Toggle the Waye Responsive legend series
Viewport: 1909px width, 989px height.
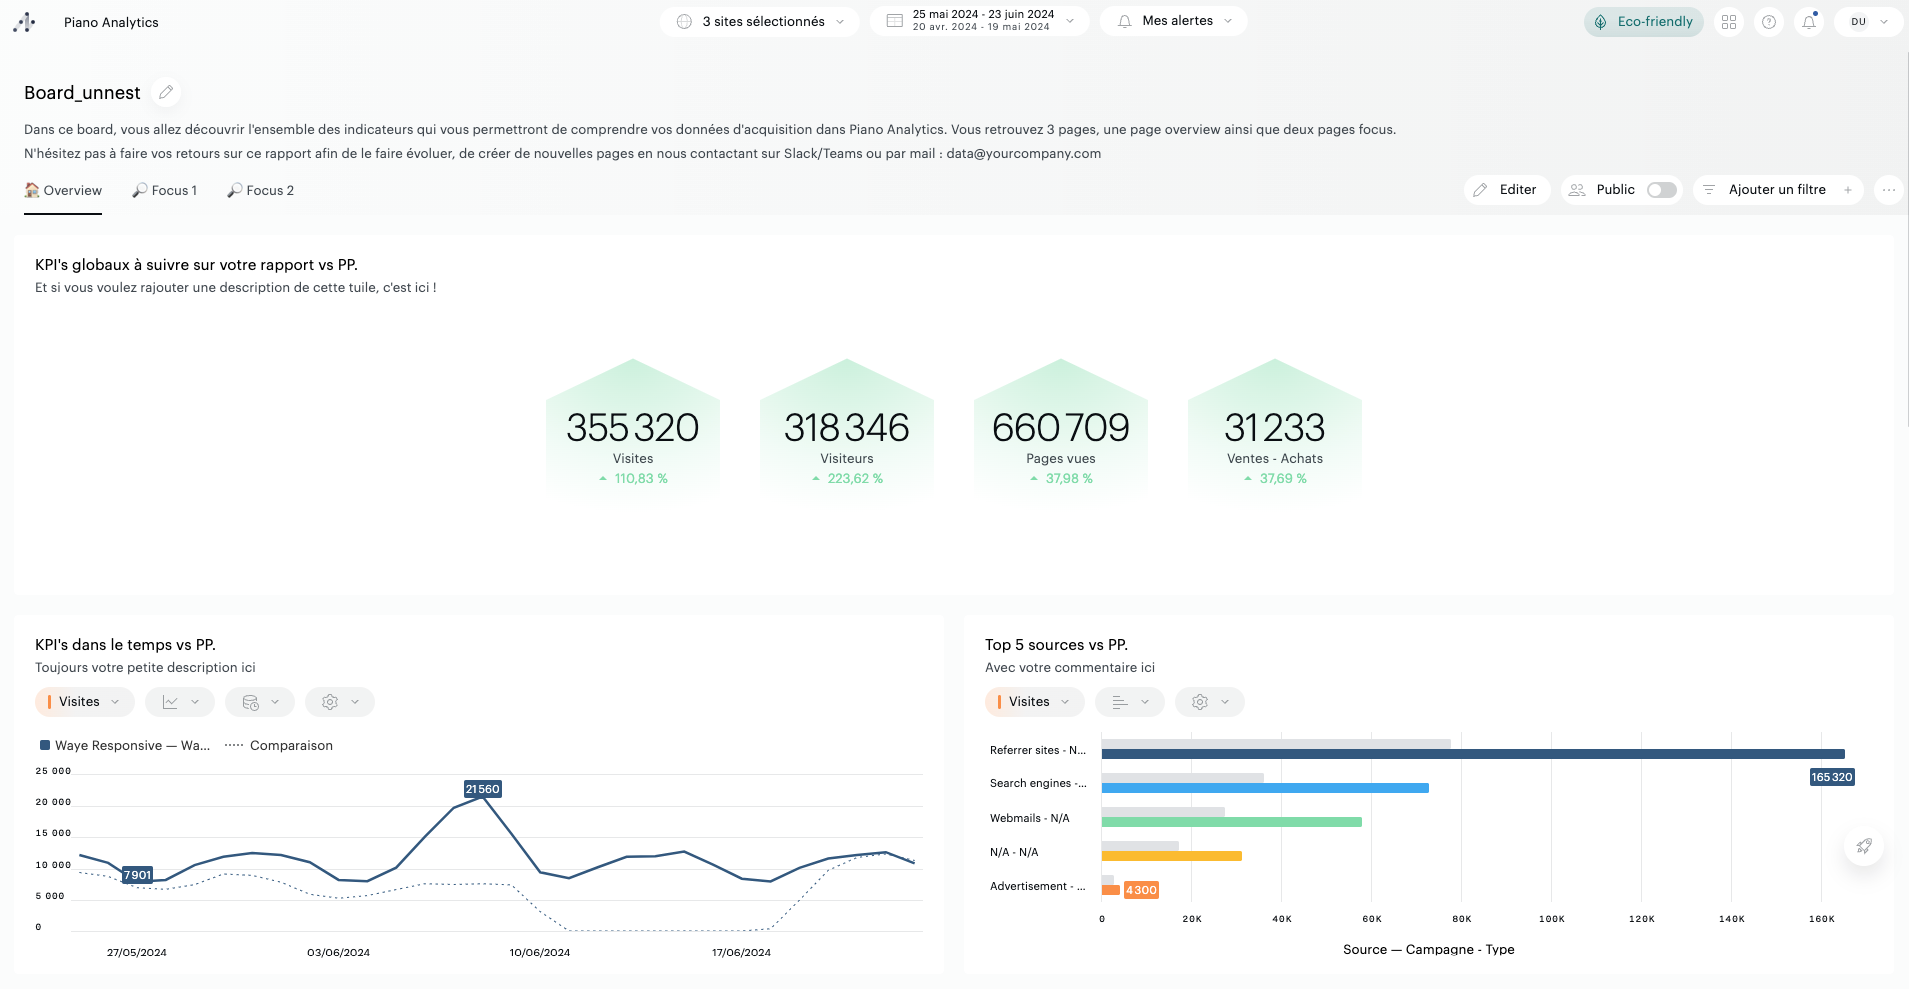(125, 746)
